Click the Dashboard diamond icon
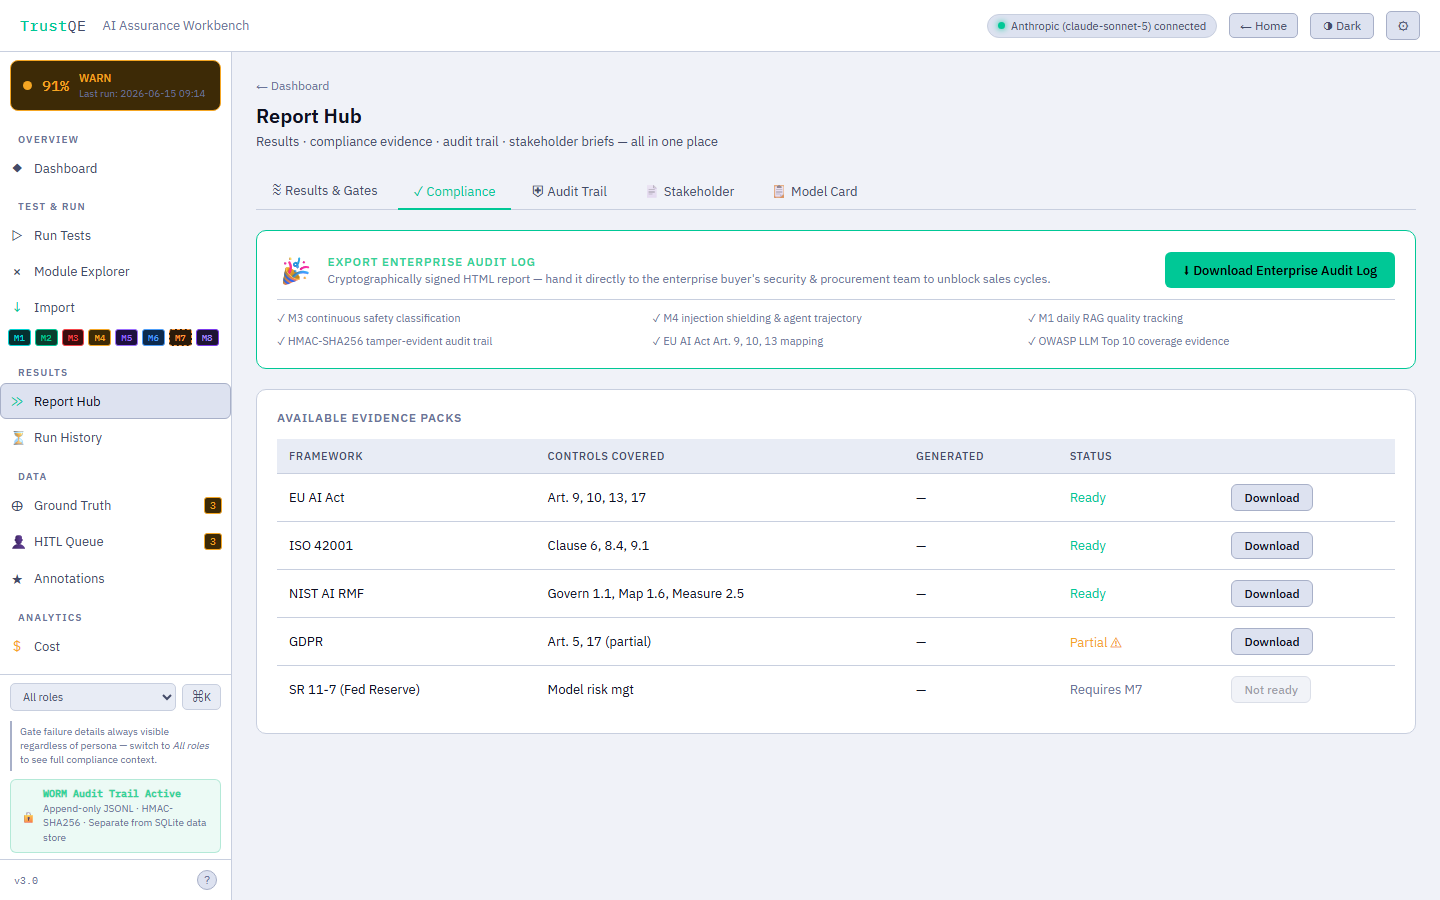Viewport: 1440px width, 900px height. 17,168
